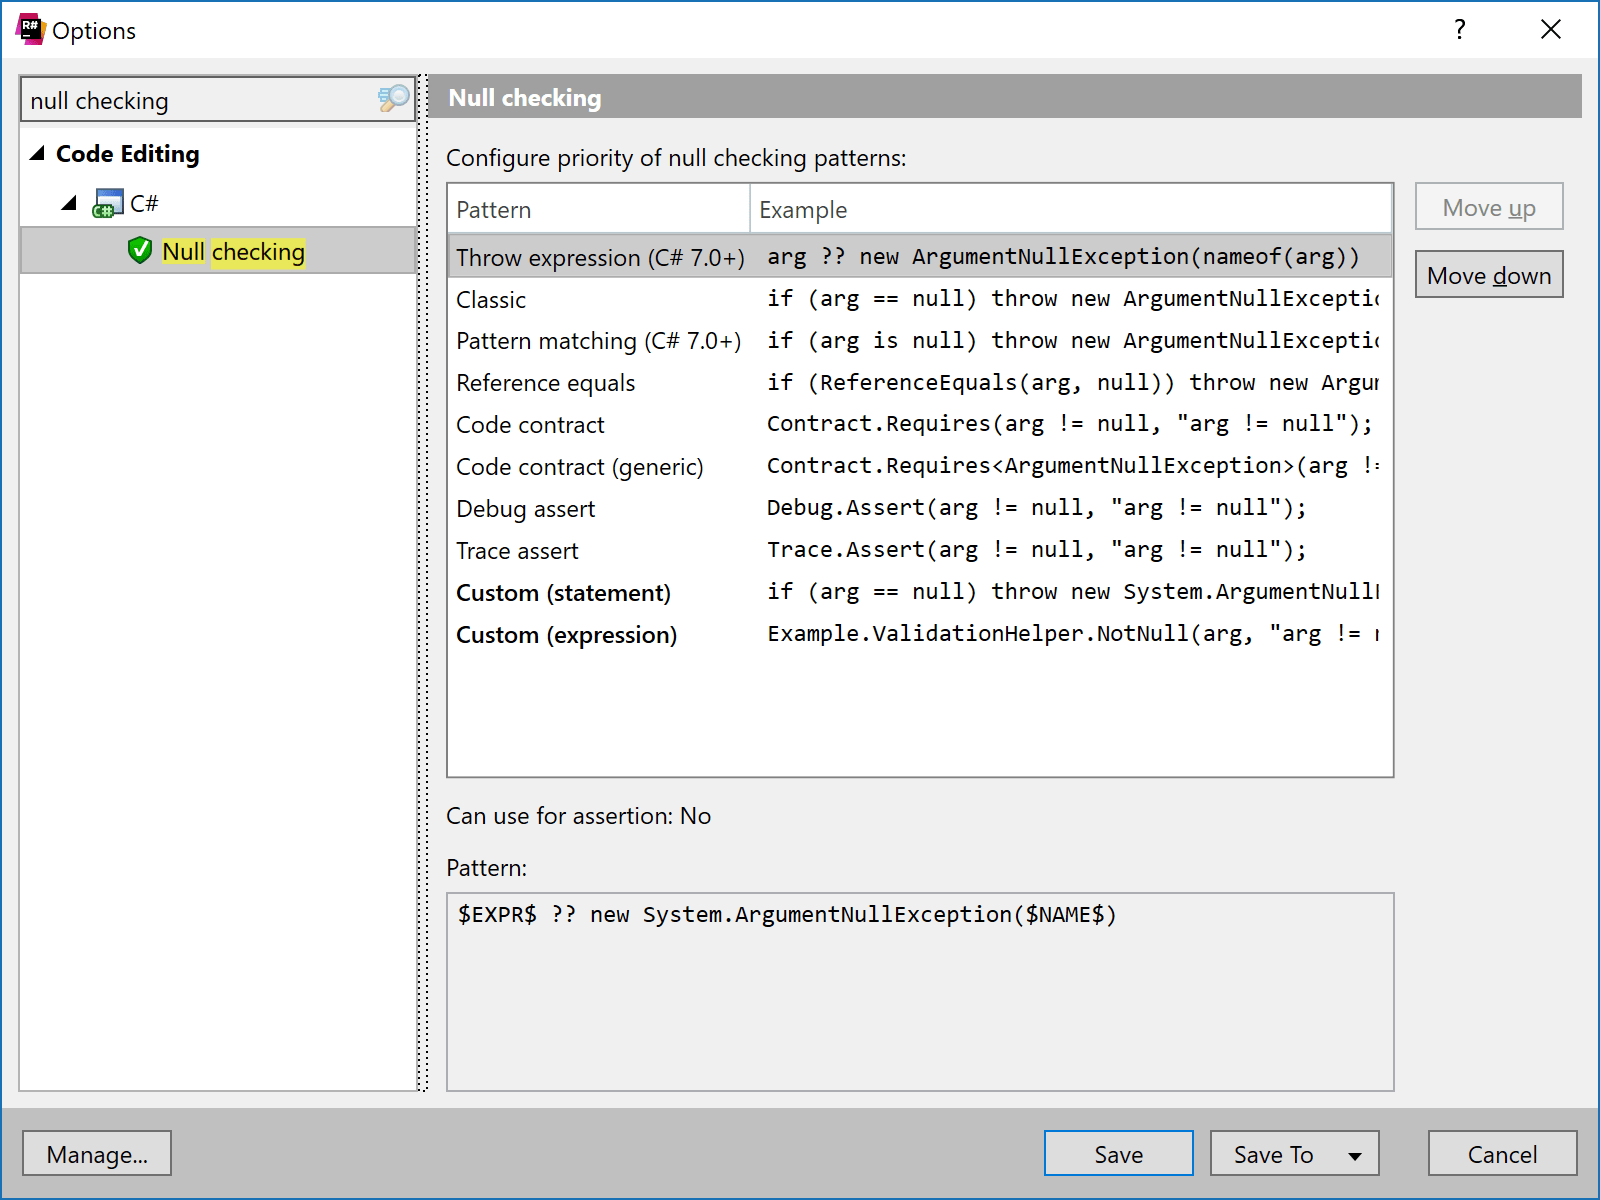Viewport: 1600px width, 1200px height.
Task: Open the Manage dialog
Action: click(96, 1153)
